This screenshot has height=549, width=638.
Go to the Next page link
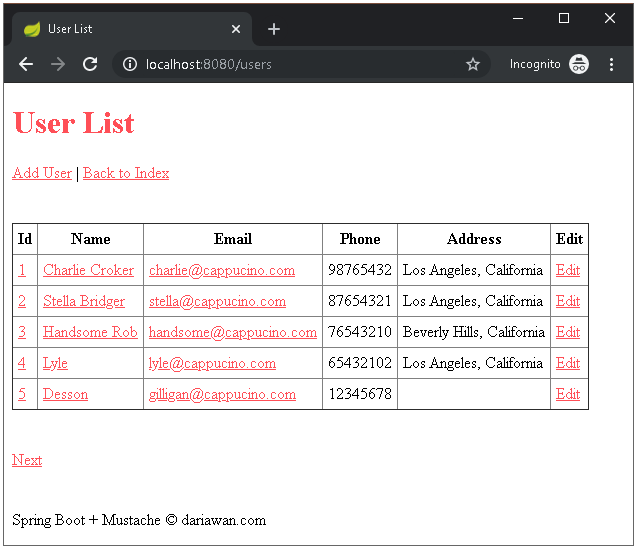(27, 460)
